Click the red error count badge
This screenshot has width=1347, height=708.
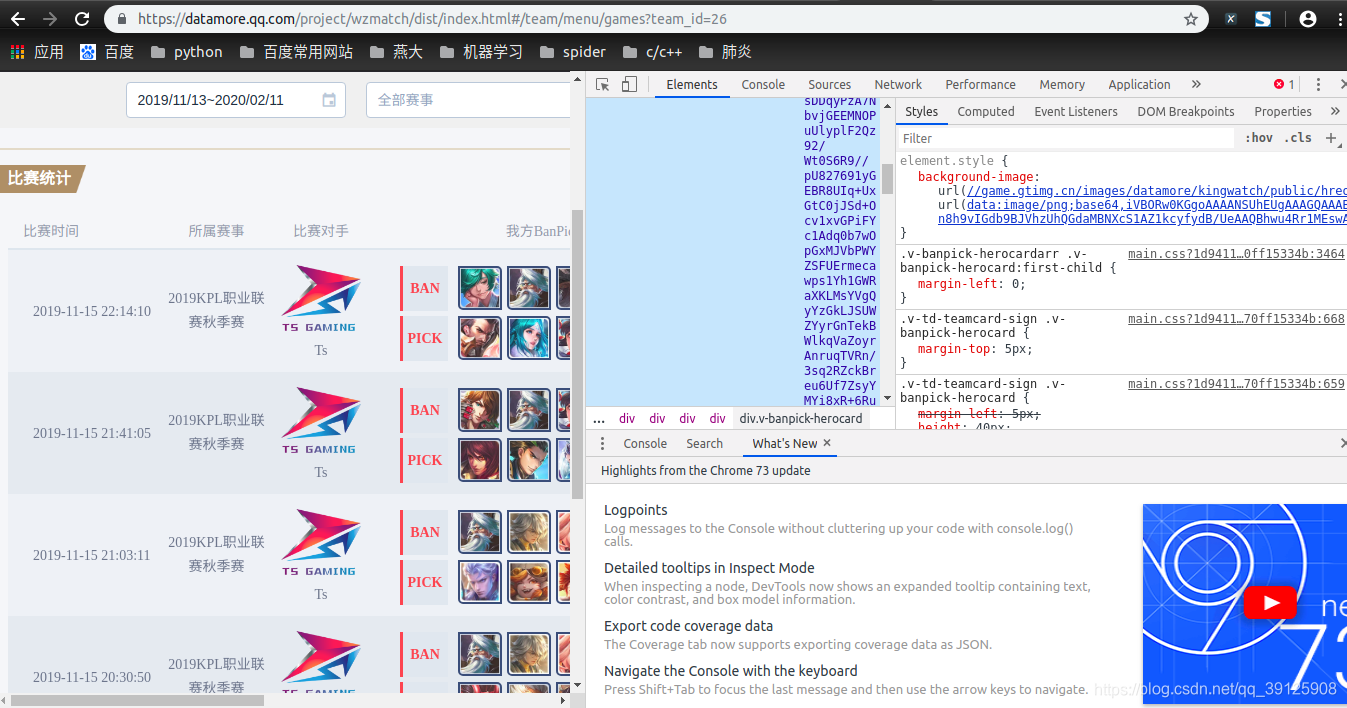click(1284, 85)
